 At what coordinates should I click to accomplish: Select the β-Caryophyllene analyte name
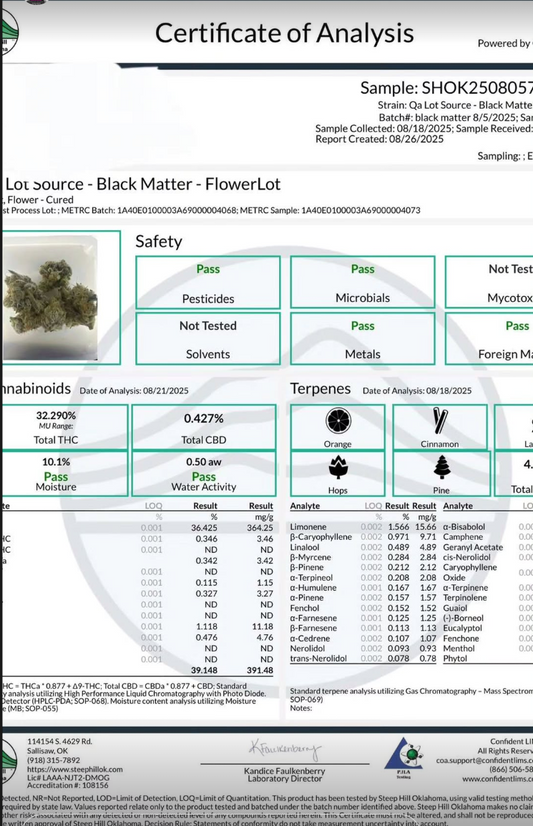click(x=321, y=537)
